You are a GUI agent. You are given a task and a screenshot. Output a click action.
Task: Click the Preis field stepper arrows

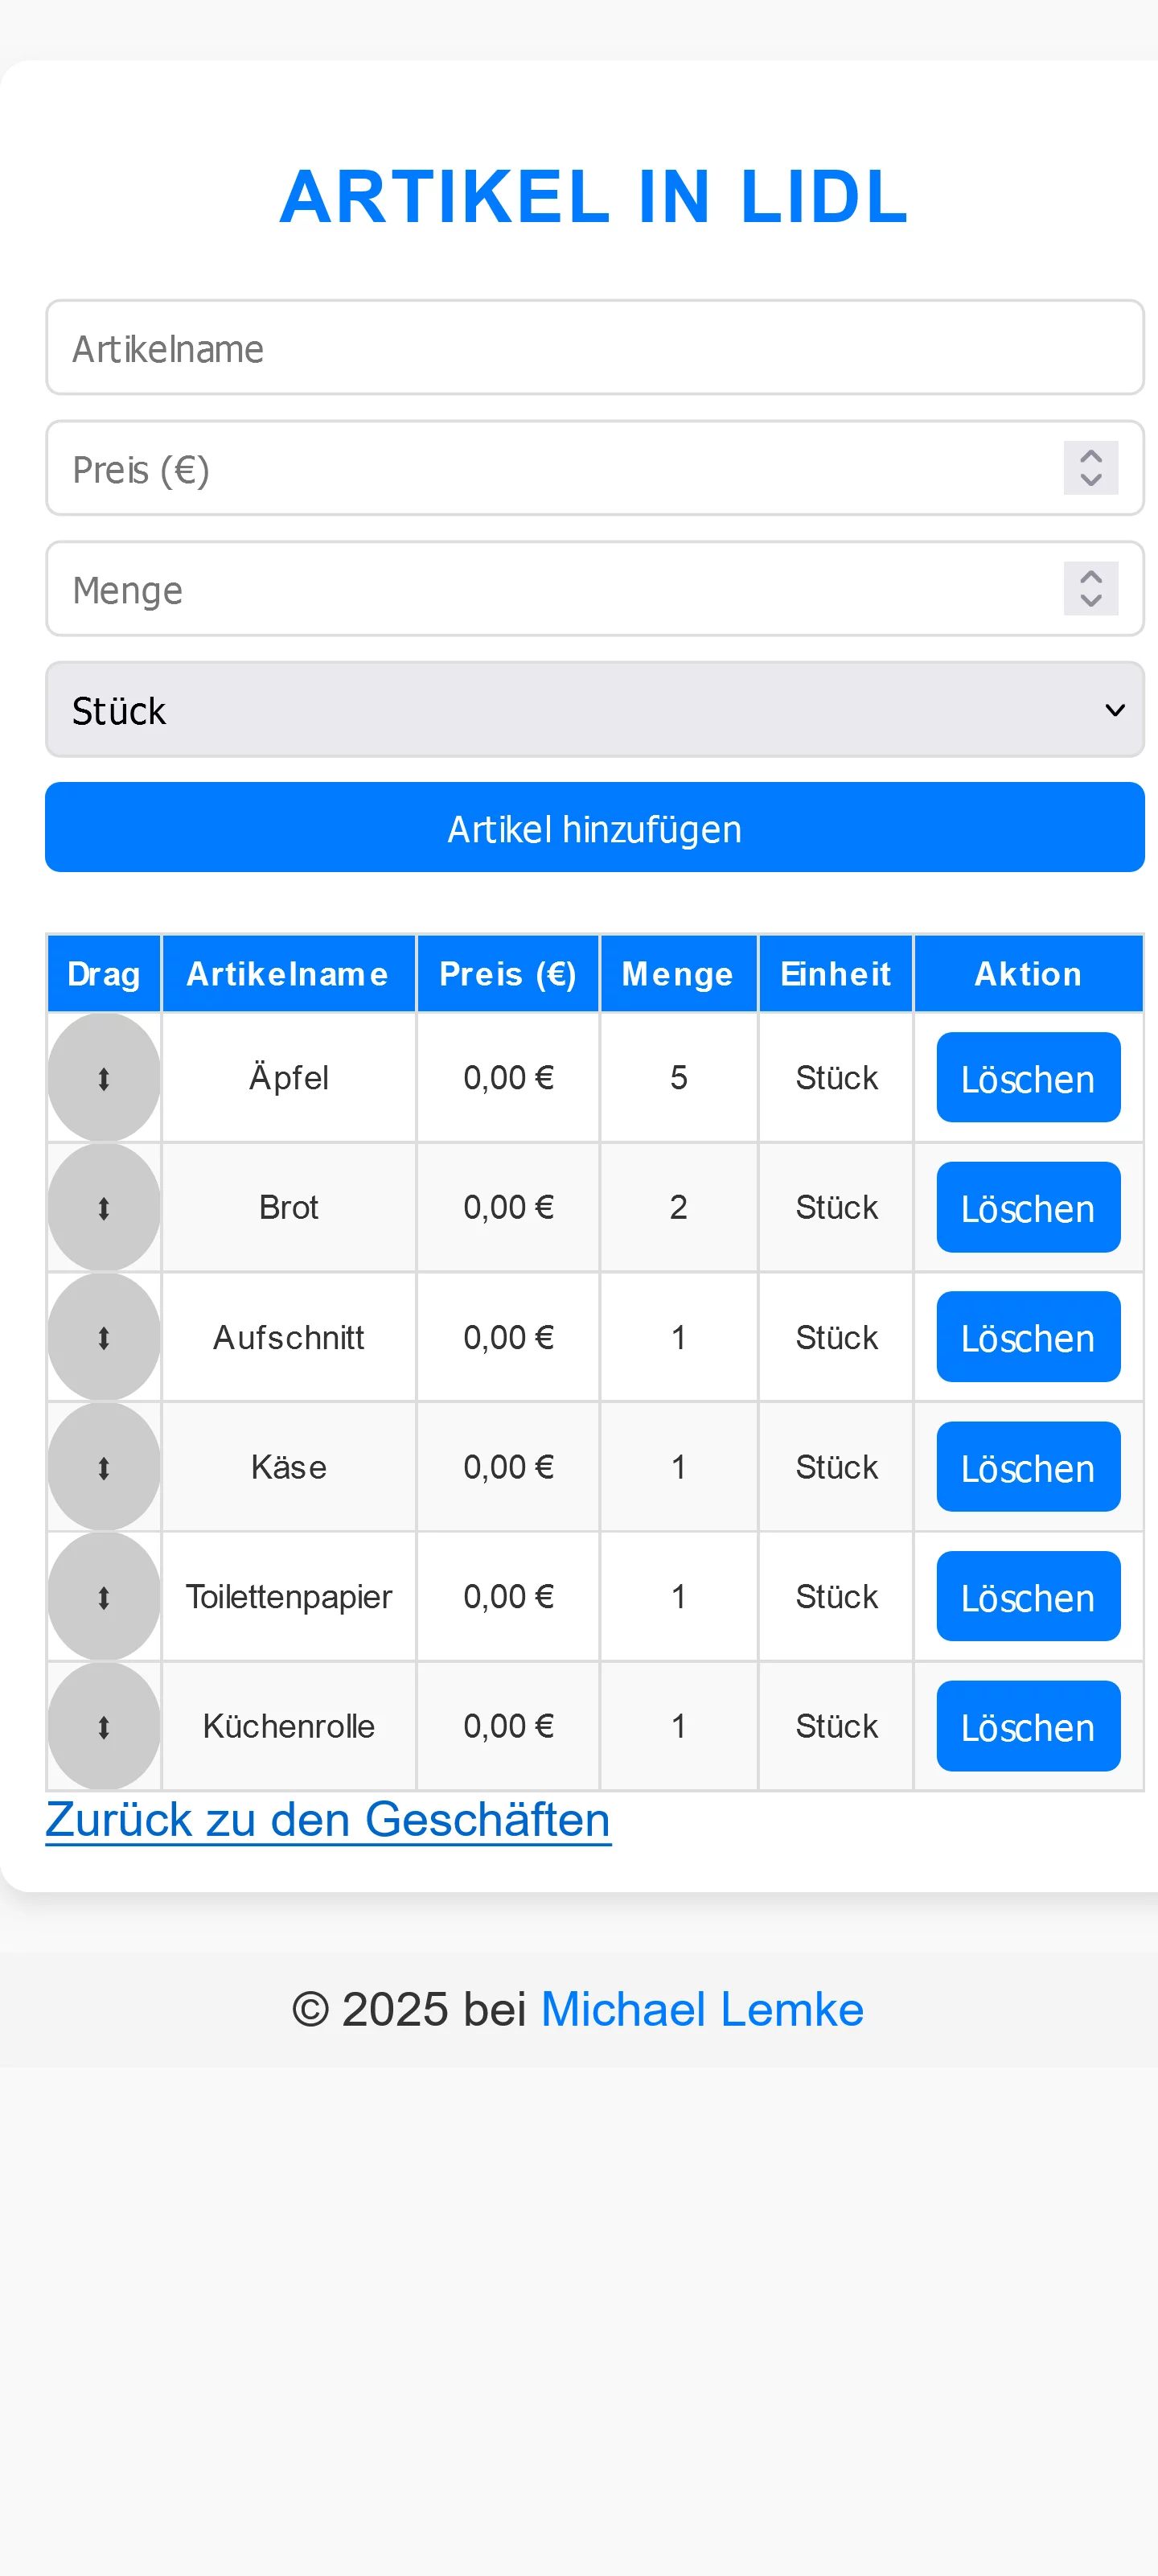coord(1090,467)
